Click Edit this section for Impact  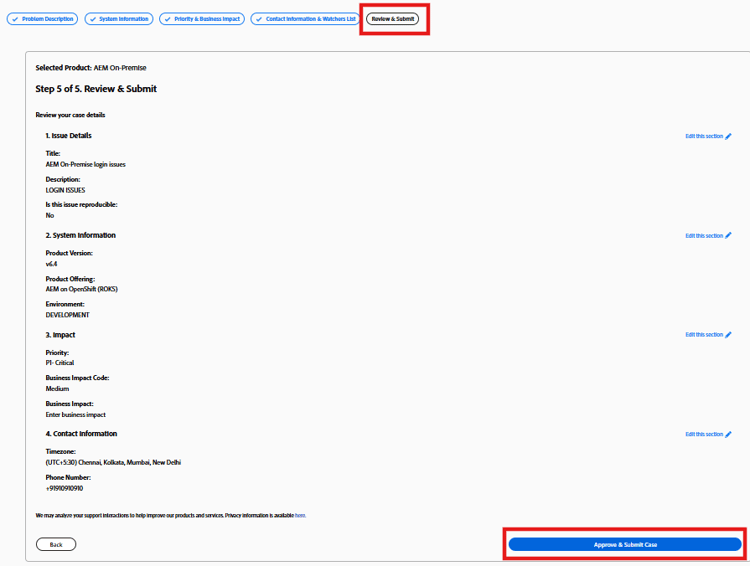[x=704, y=335]
